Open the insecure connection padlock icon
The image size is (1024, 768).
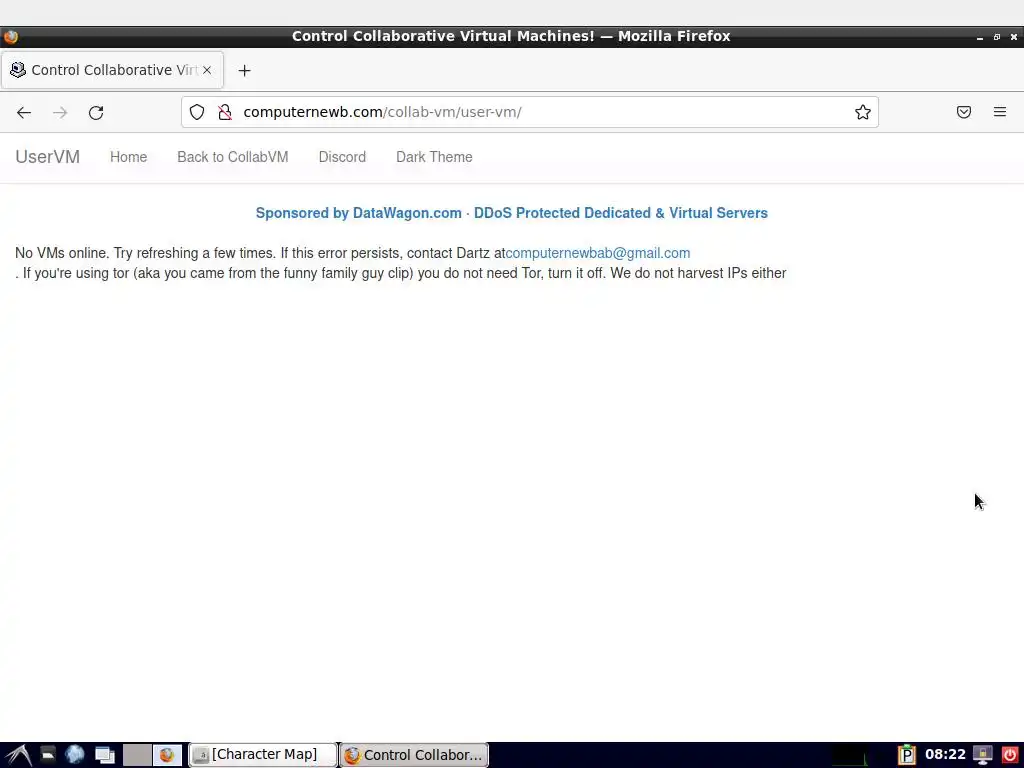(x=225, y=112)
